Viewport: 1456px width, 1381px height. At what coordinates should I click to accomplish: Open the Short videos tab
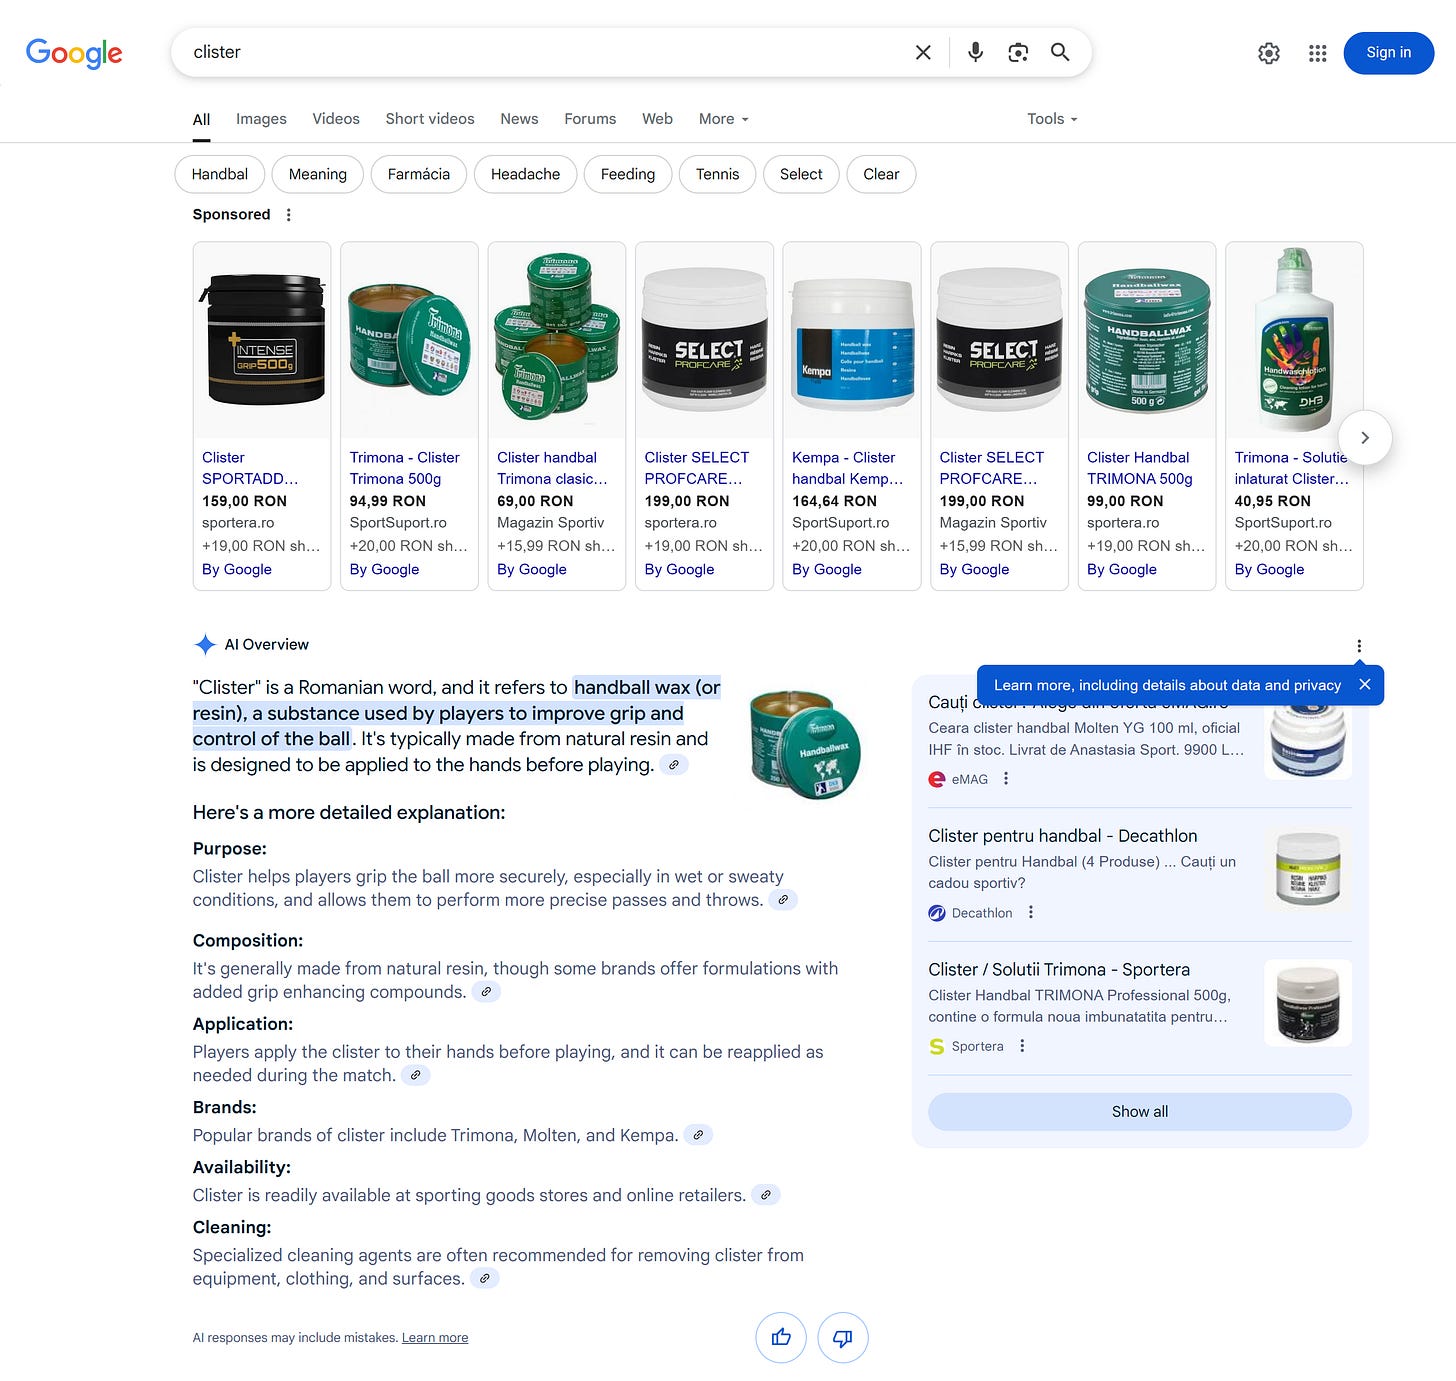tap(430, 119)
